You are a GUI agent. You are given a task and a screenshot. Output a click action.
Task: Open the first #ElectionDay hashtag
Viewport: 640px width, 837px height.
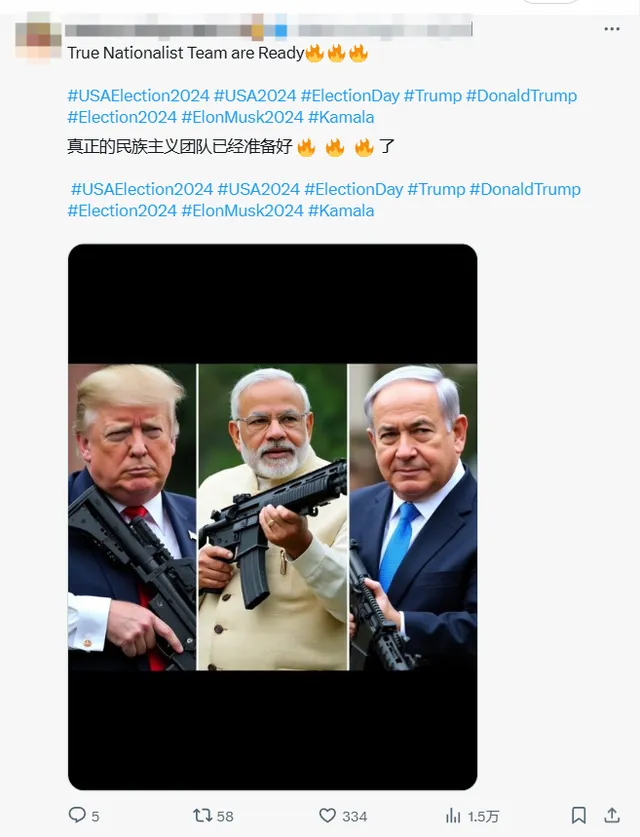point(350,96)
